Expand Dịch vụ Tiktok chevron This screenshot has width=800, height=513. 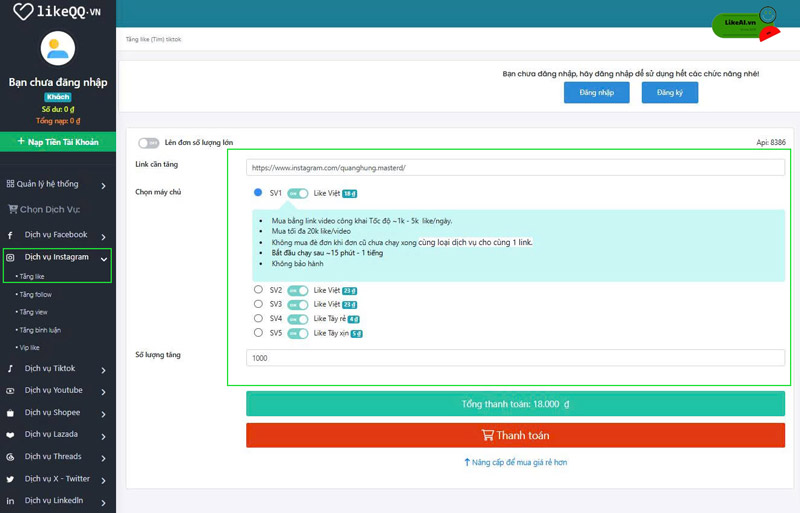104,370
